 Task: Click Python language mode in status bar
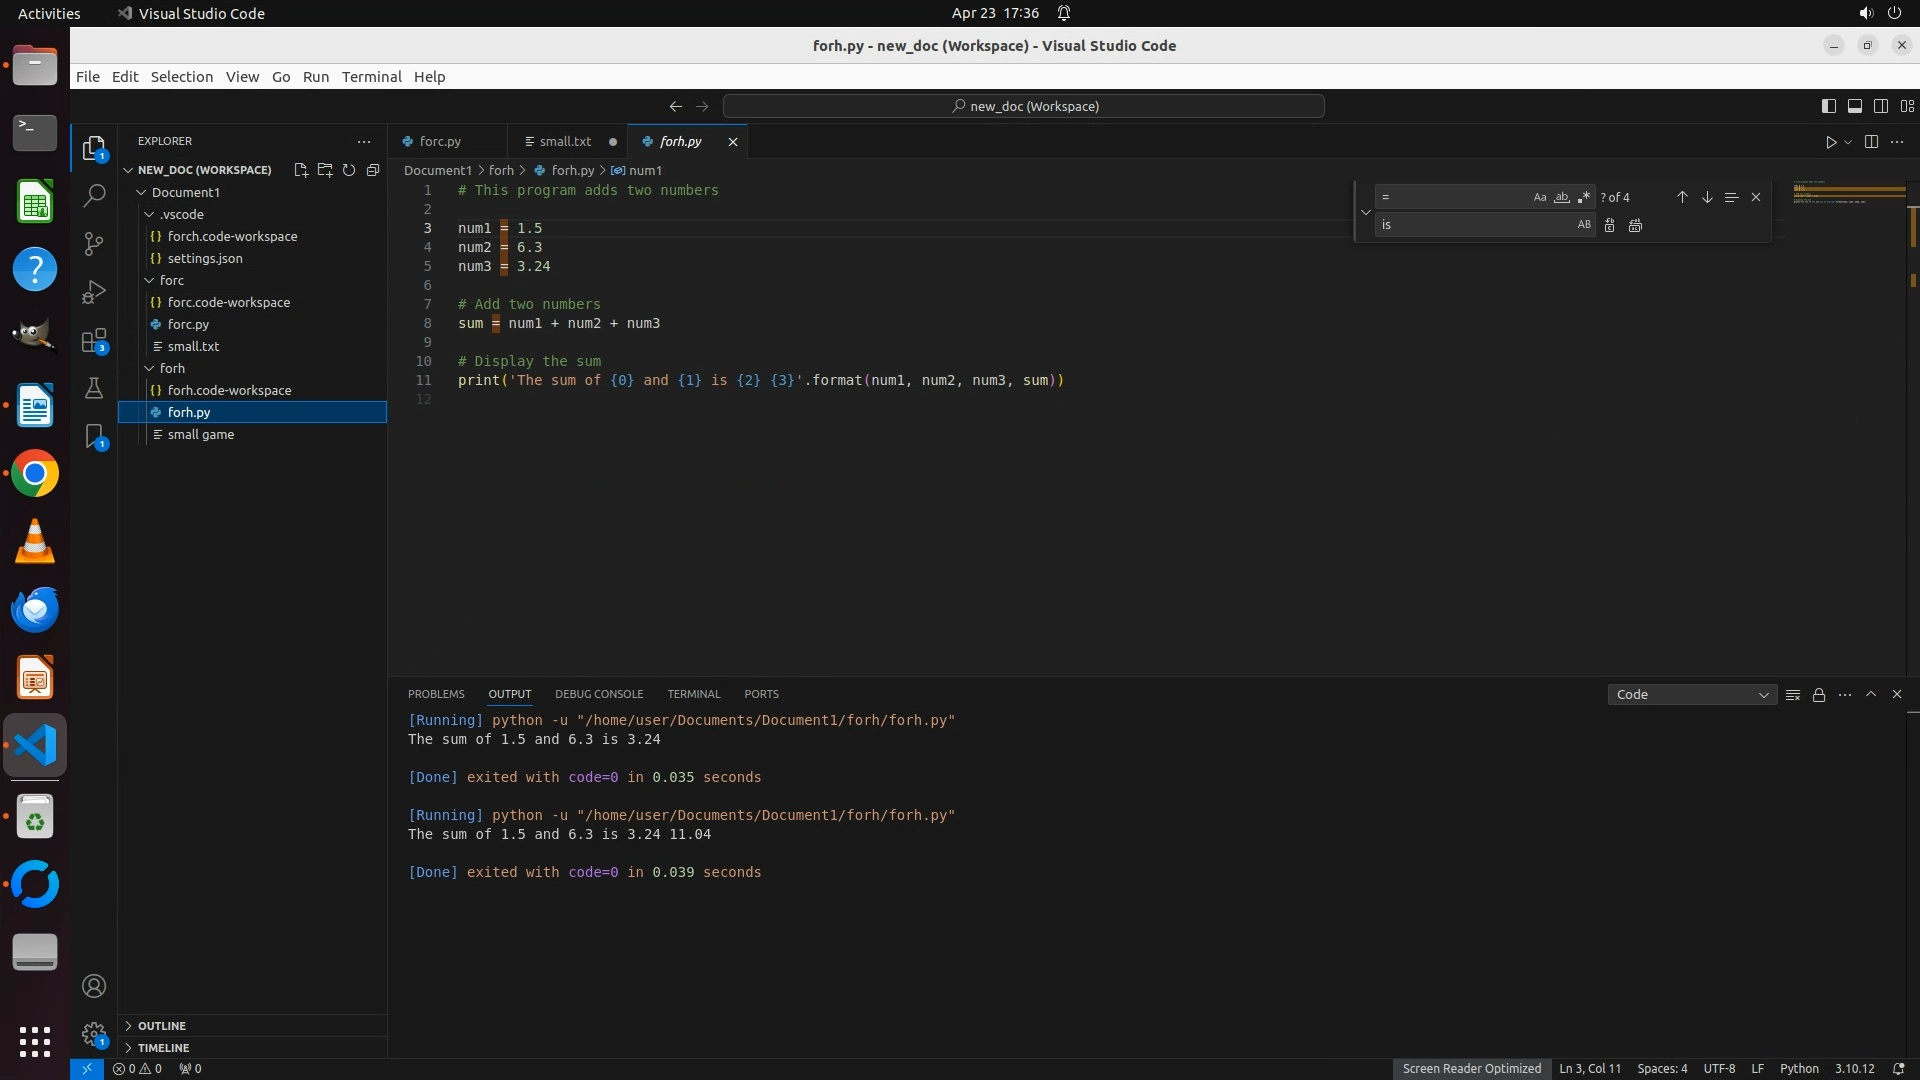1798,1068
